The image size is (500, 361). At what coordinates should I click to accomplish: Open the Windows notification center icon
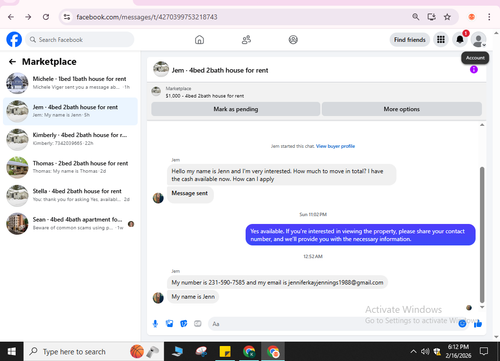tap(484, 351)
